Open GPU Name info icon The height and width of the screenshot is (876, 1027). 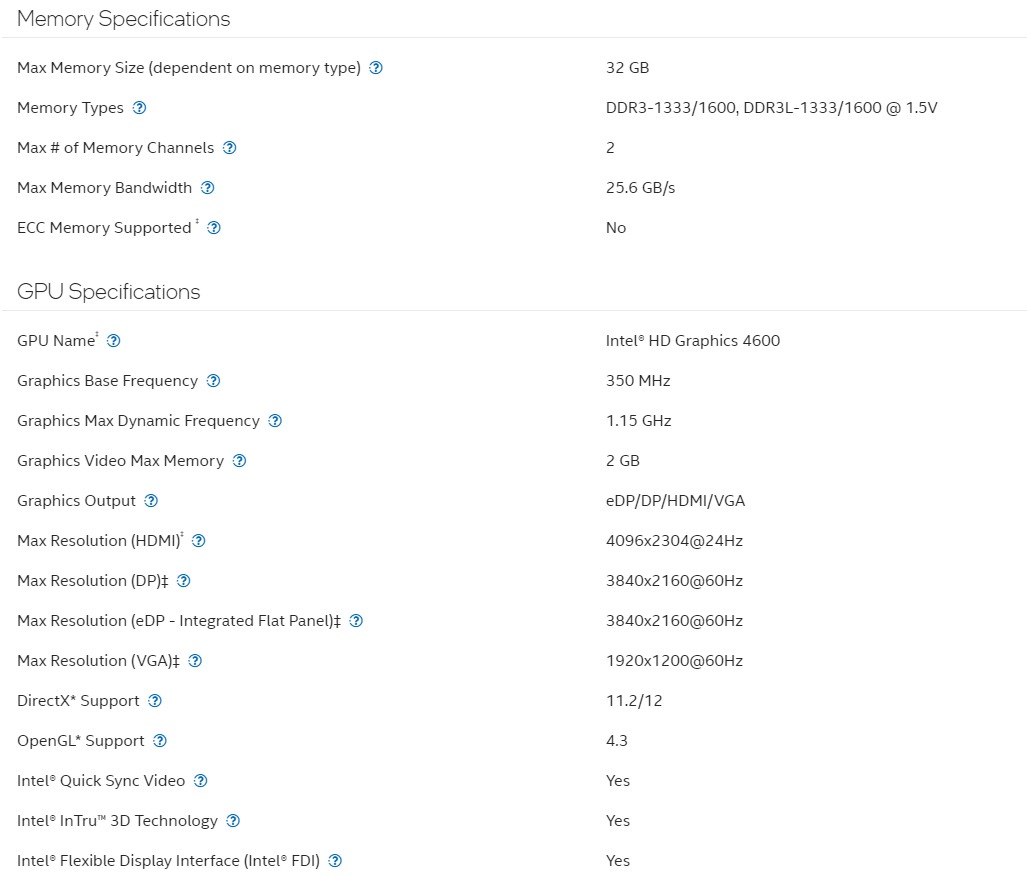(x=113, y=341)
